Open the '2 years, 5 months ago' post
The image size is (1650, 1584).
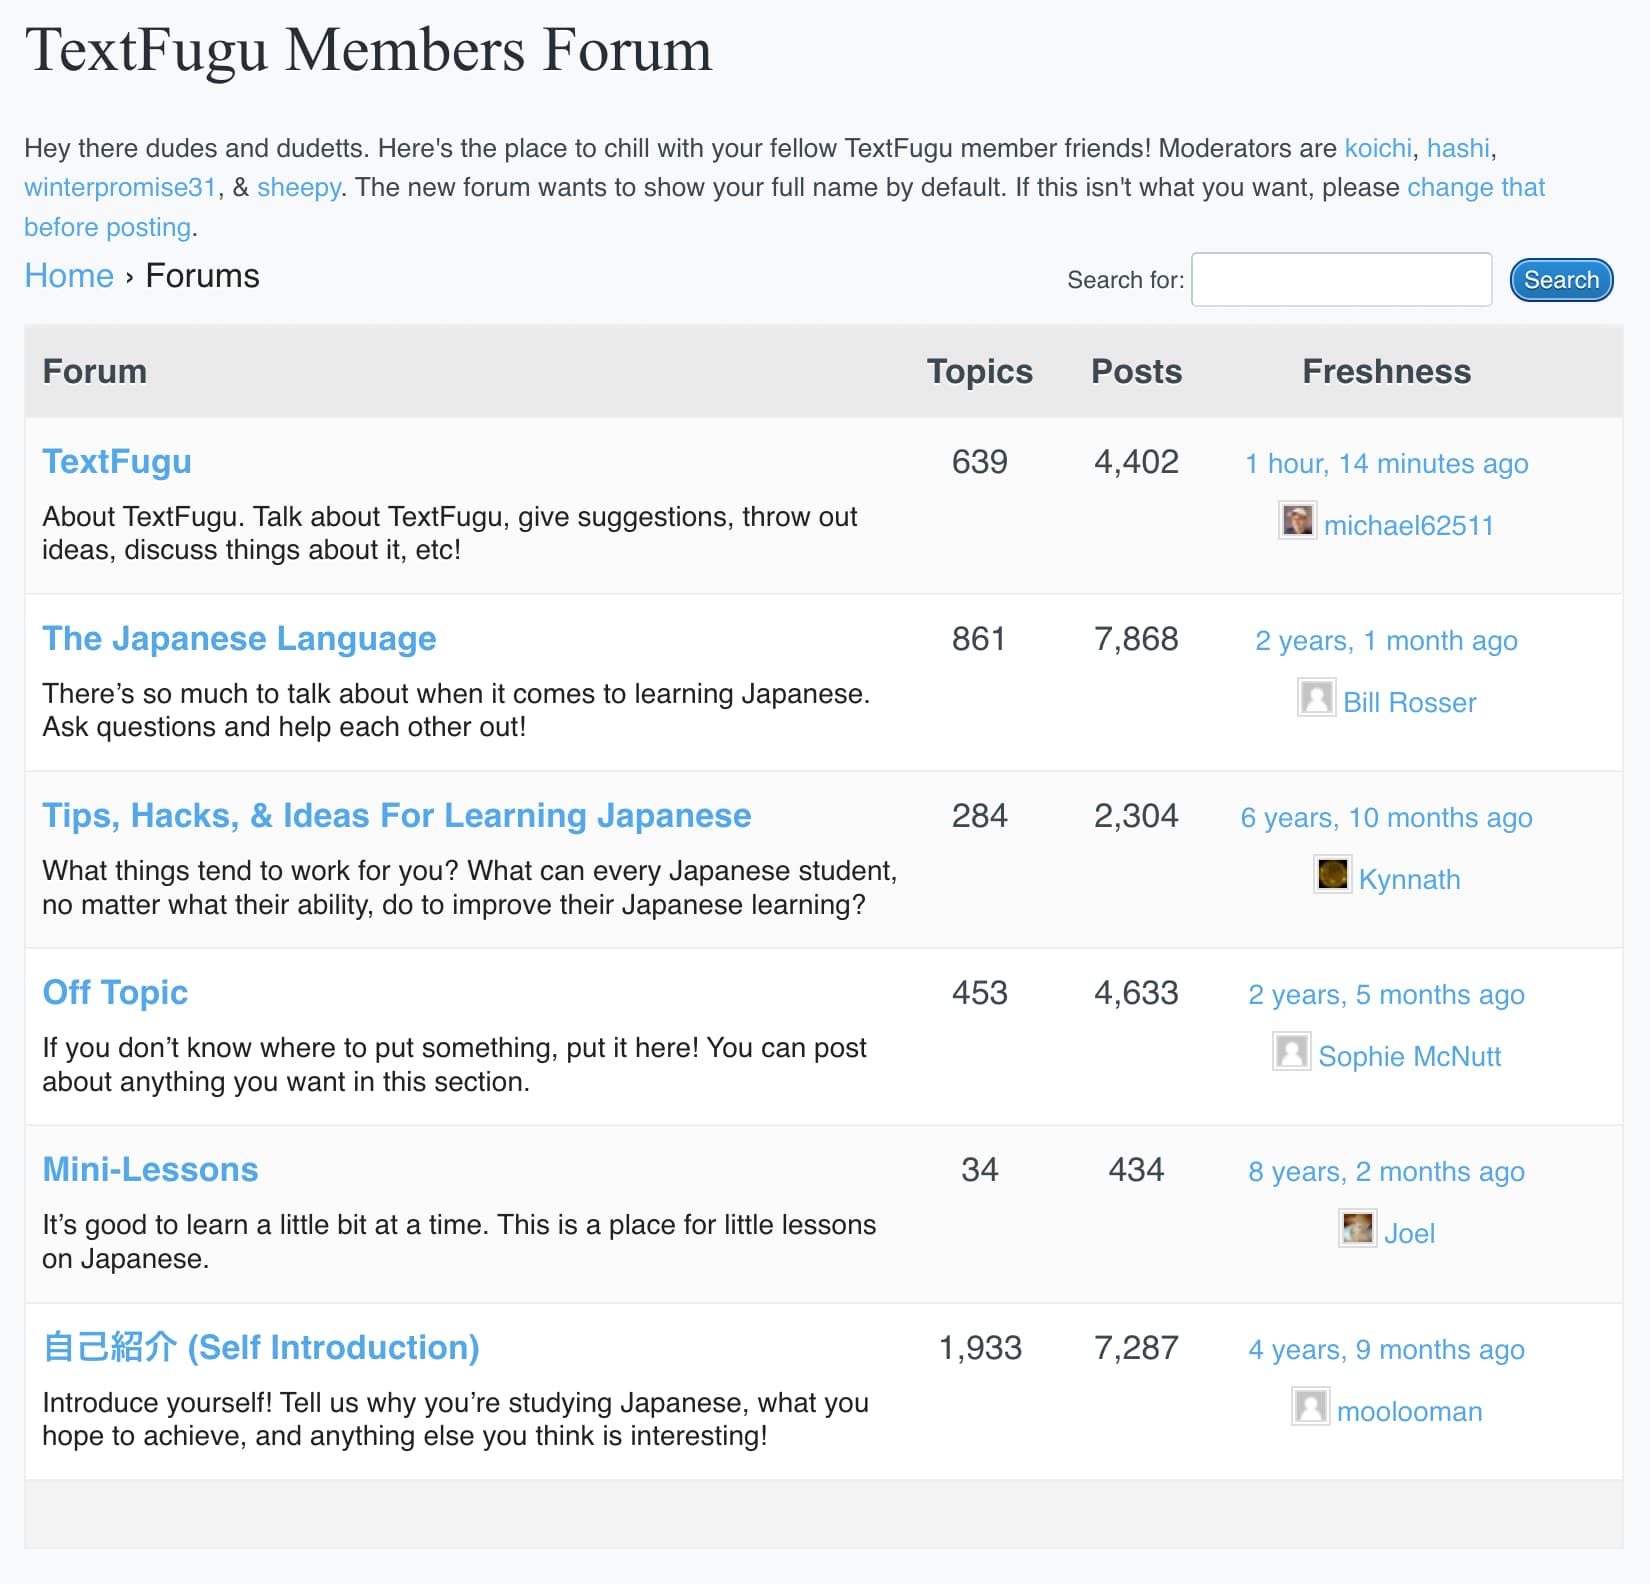[x=1386, y=995]
